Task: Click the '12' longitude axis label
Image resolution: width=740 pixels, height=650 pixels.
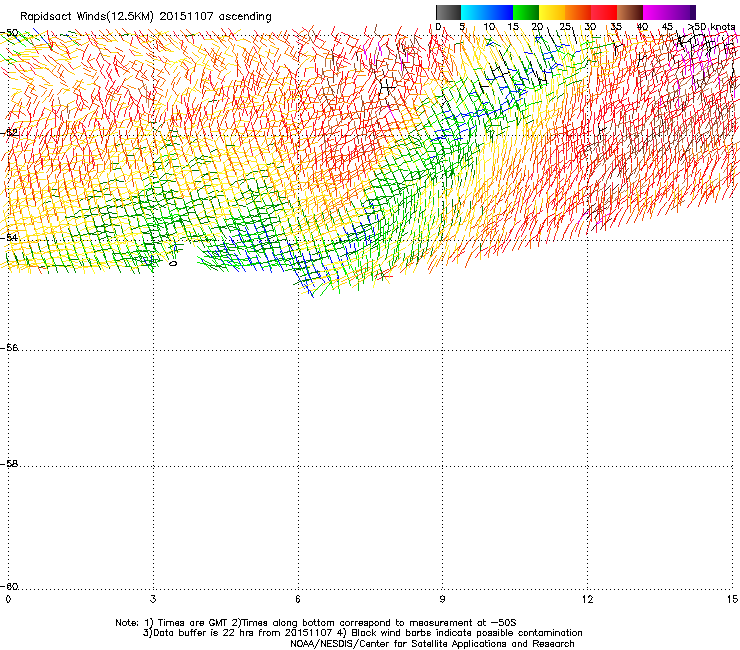Action: click(588, 599)
